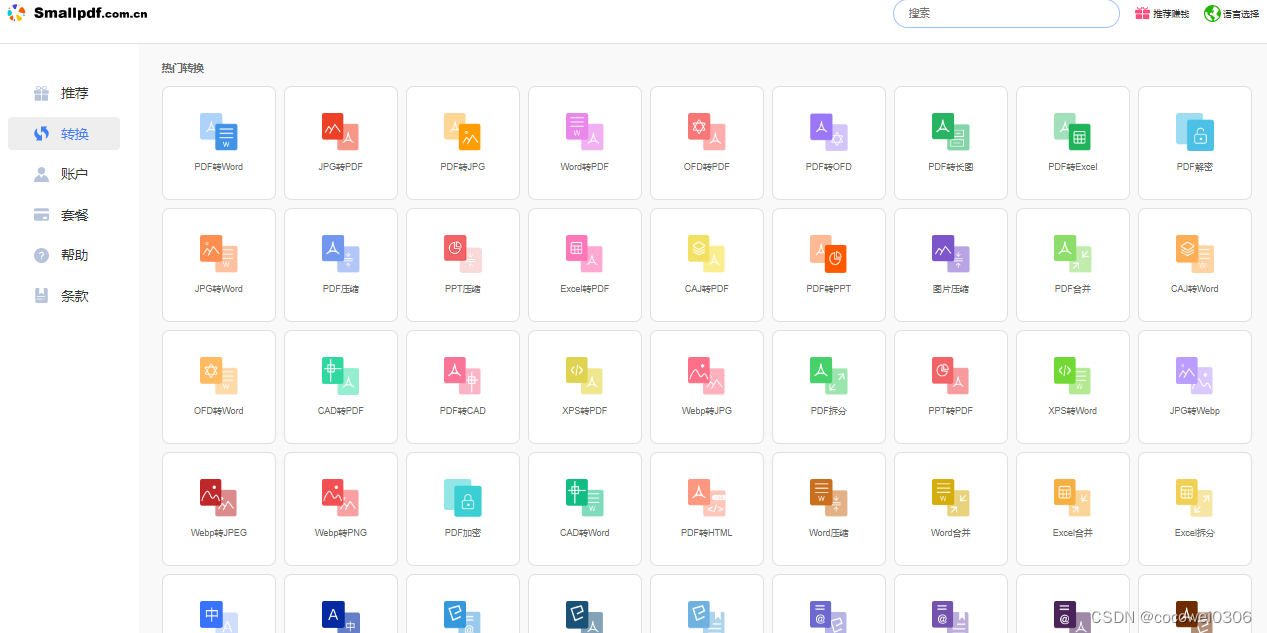This screenshot has height=633, width=1267.
Task: Click the Smallpdf.com.cn logo
Action: click(77, 13)
